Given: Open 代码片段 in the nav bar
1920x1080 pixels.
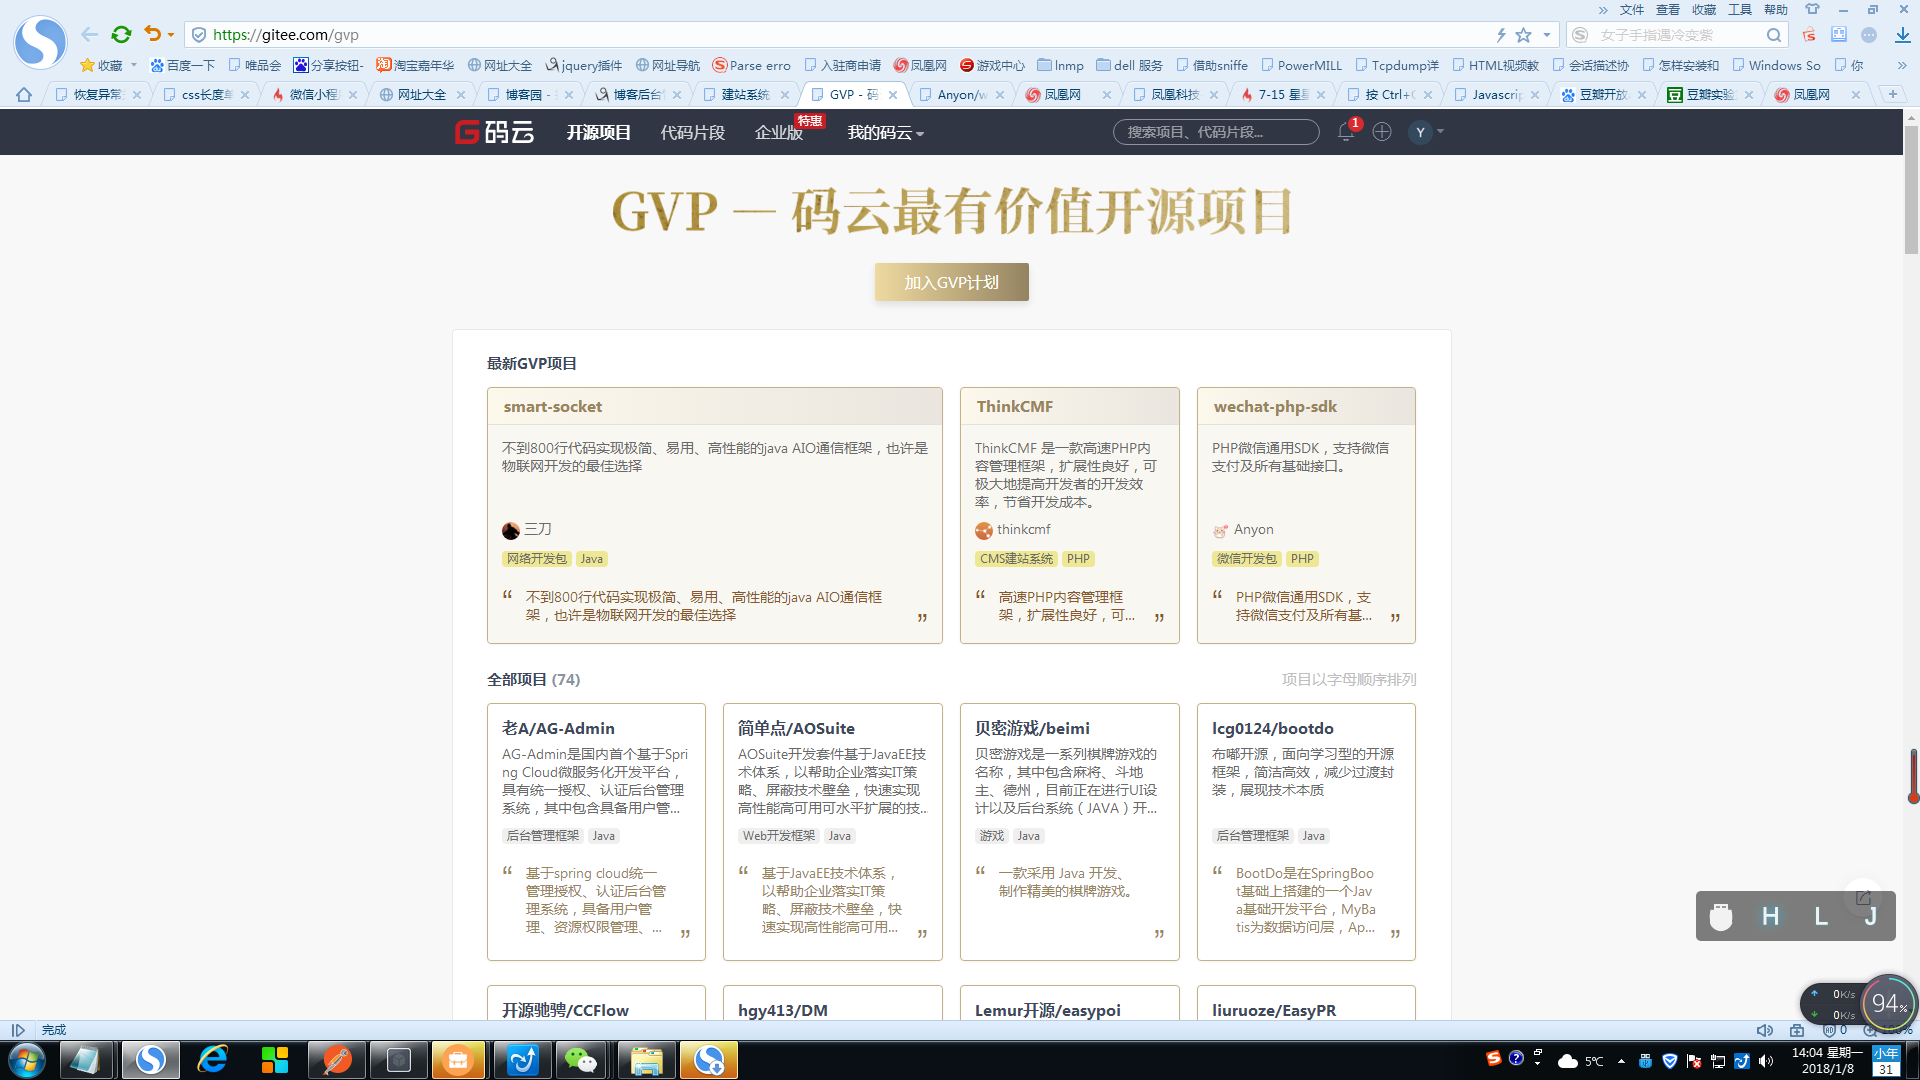Looking at the screenshot, I should (x=692, y=132).
